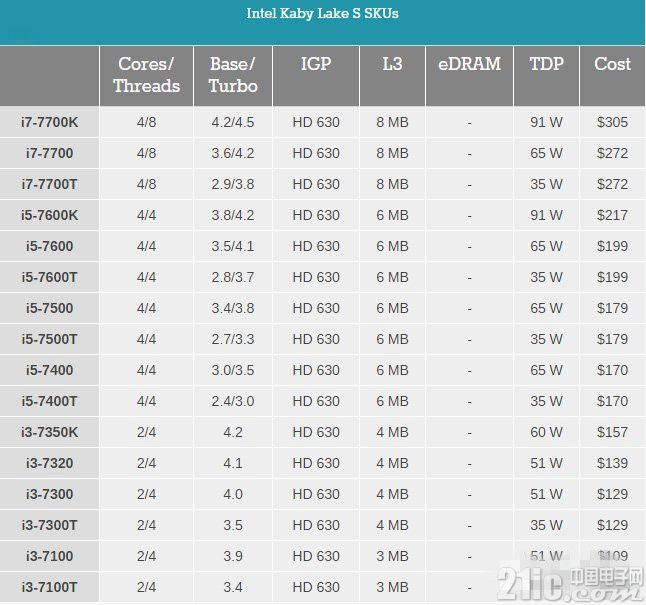Click the 91 W TDP for i7-7700K

tap(546, 122)
